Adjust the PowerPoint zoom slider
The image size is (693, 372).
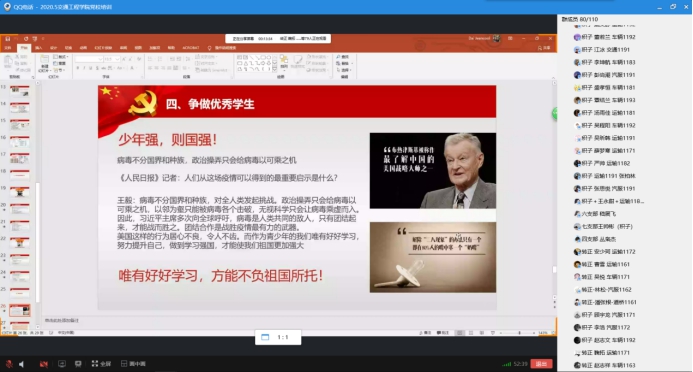[x=519, y=333]
